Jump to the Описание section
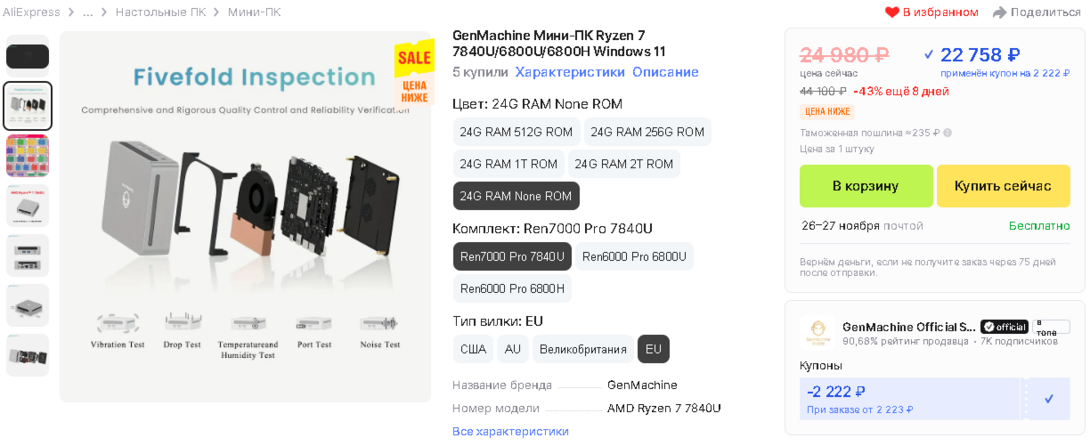The image size is (1090, 446). click(665, 72)
